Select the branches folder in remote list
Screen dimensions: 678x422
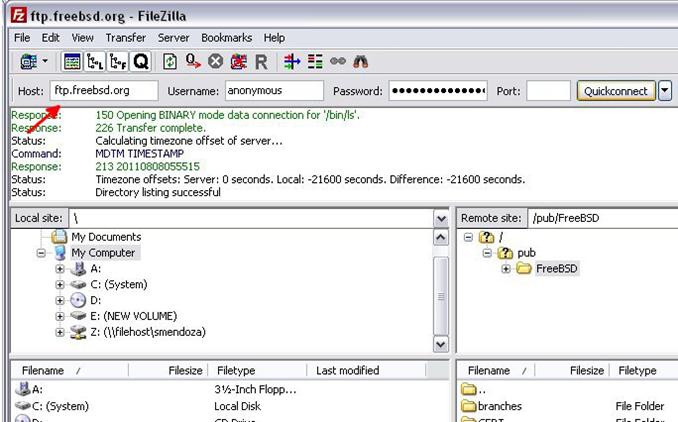click(x=499, y=406)
